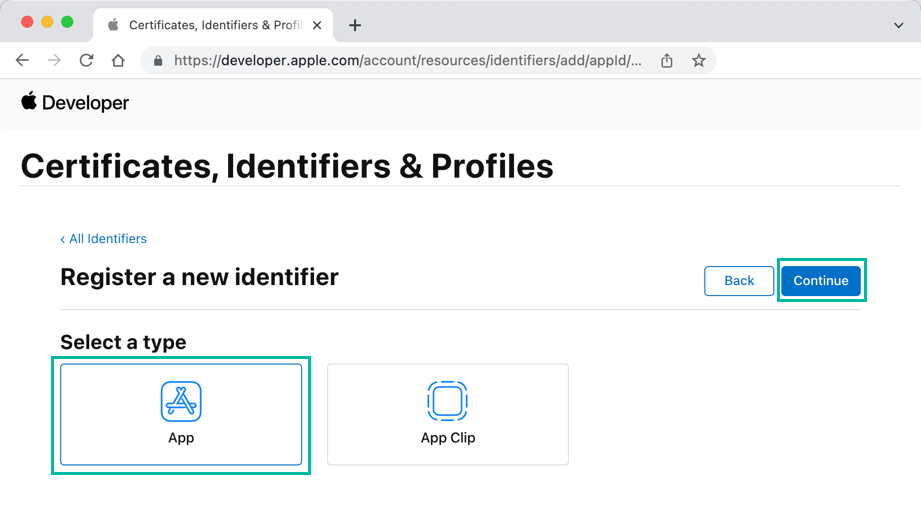Expand the tab search chevron
The width and height of the screenshot is (921, 511).
(x=898, y=25)
